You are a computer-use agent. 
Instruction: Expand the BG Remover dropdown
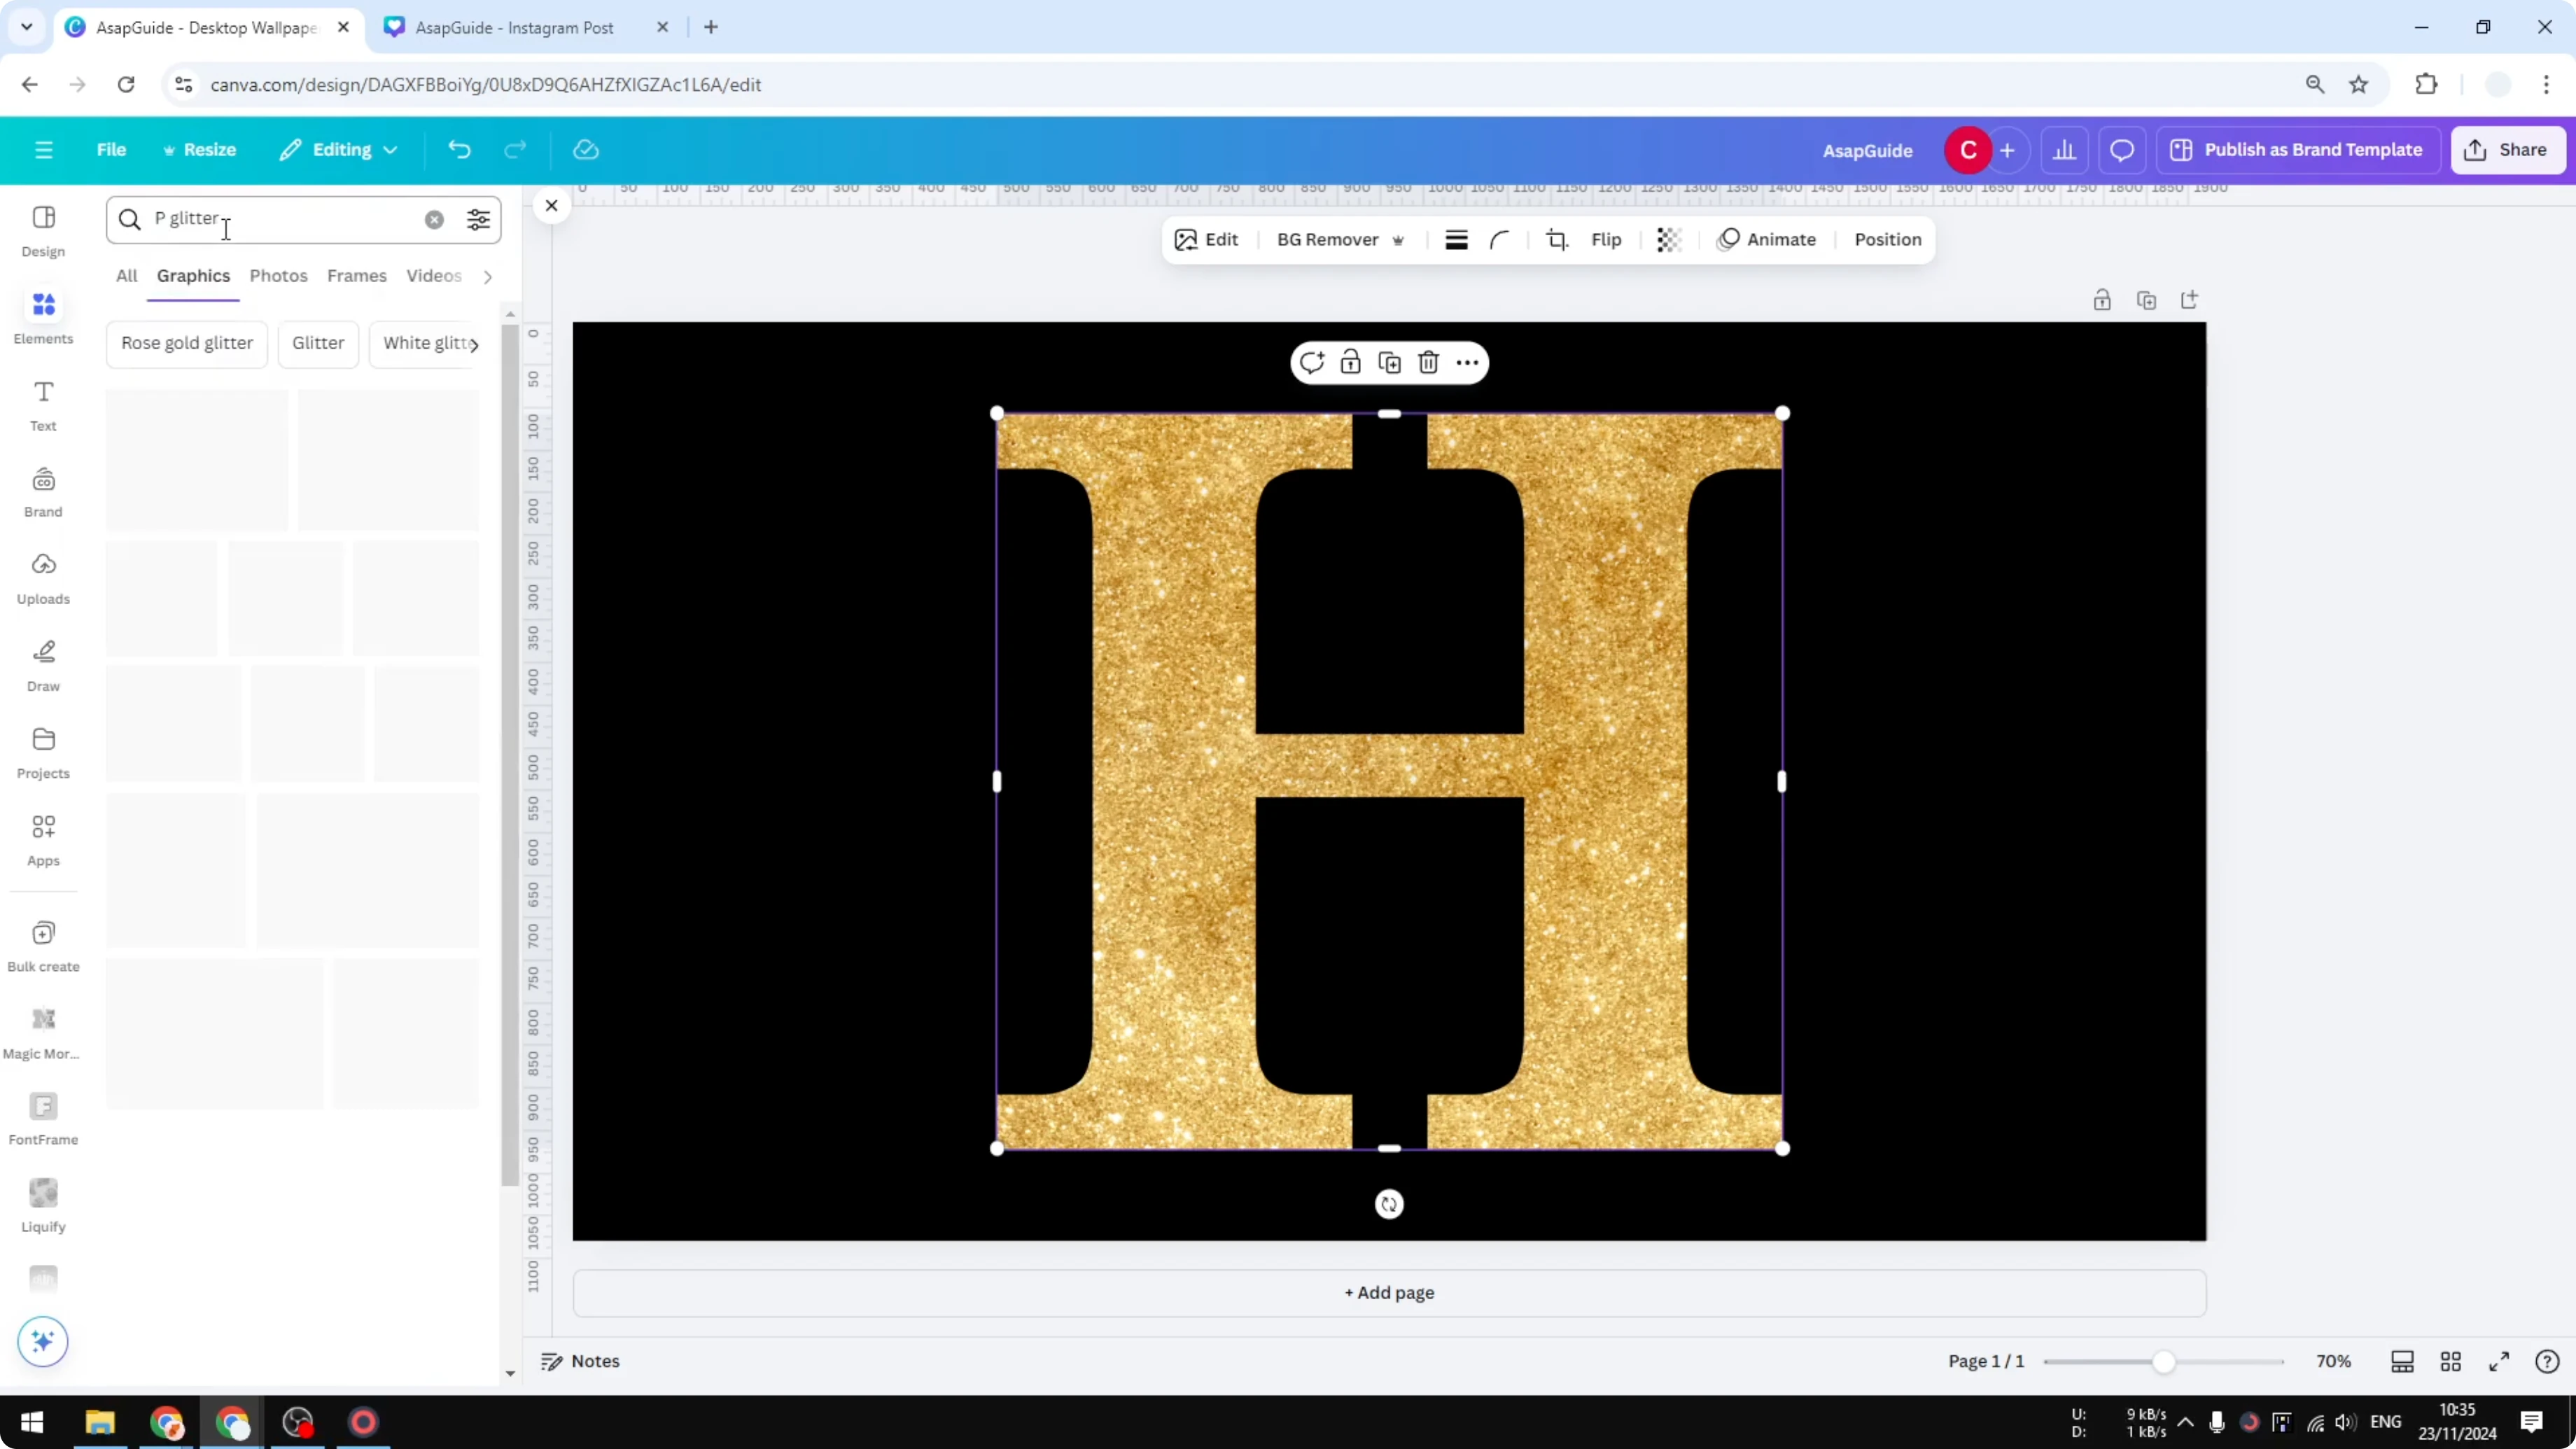1398,240
